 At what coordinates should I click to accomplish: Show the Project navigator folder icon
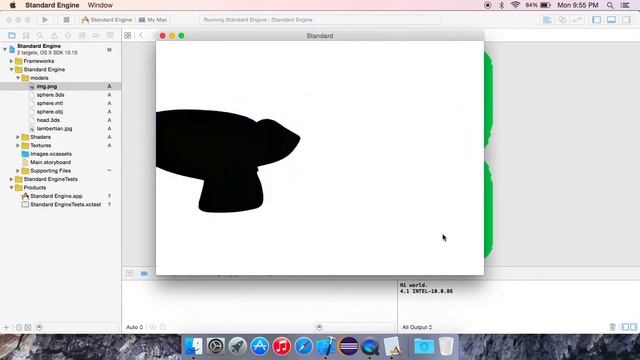[12, 36]
